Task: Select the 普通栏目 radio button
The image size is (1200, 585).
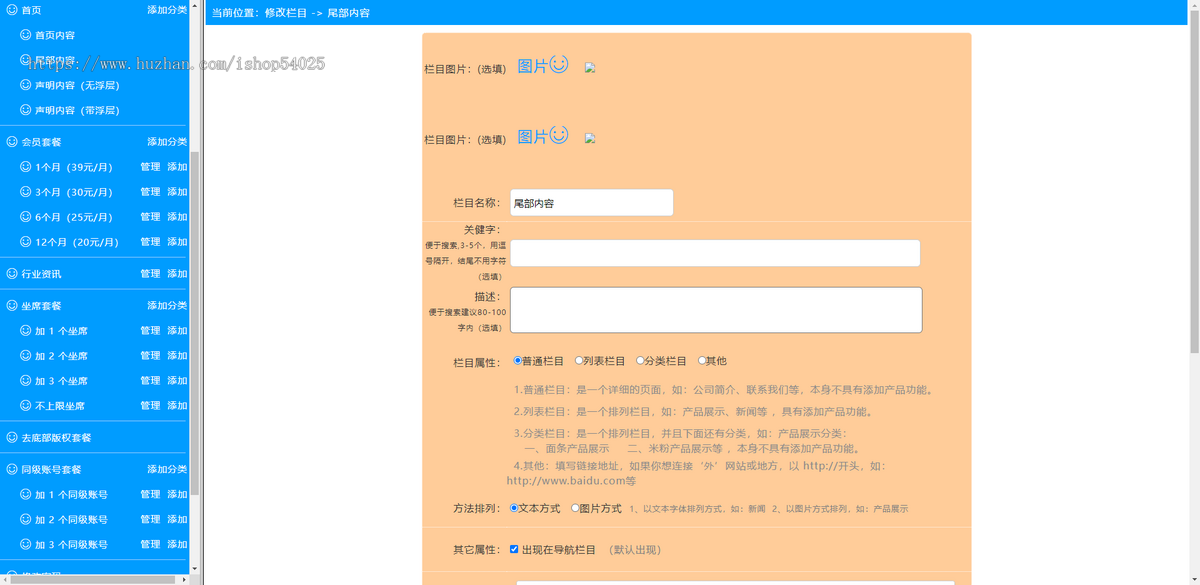Action: click(518, 360)
